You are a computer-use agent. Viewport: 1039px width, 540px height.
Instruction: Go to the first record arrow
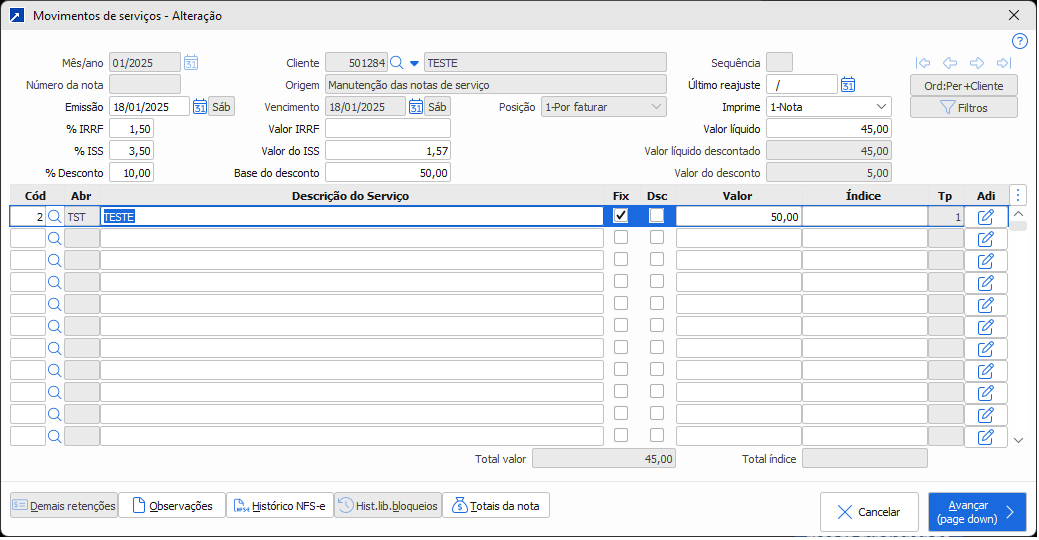click(x=923, y=63)
